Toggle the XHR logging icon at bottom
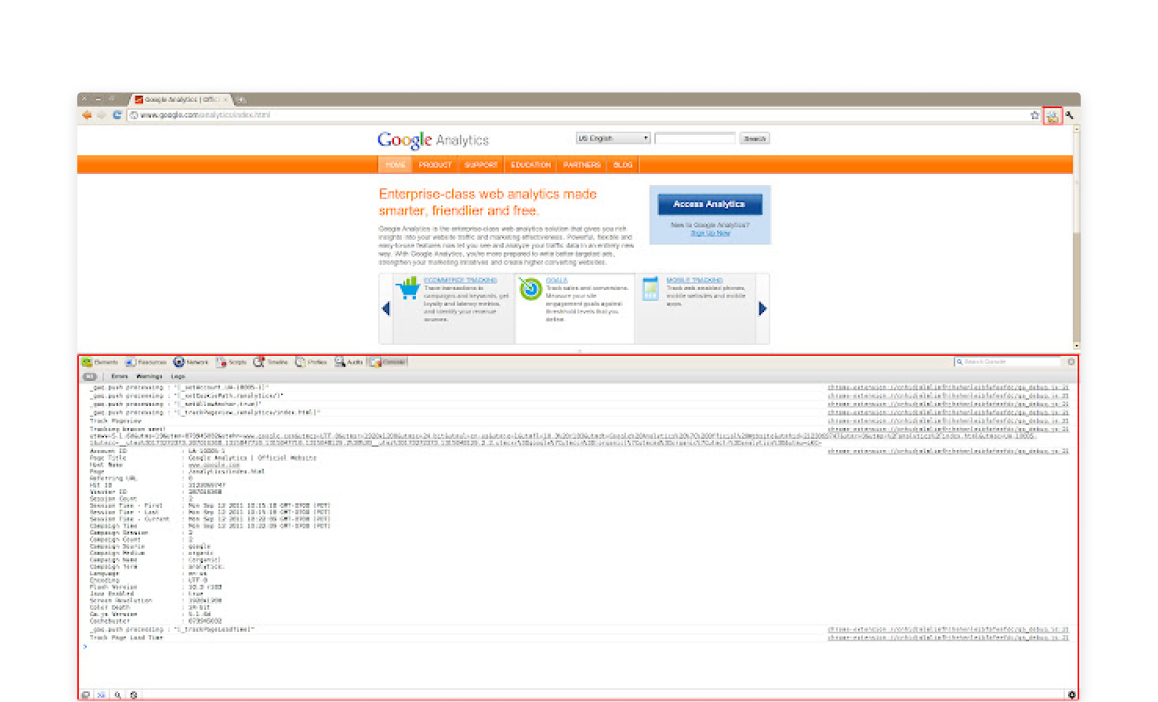Screen dimensions: 1158x702 pos(101,694)
